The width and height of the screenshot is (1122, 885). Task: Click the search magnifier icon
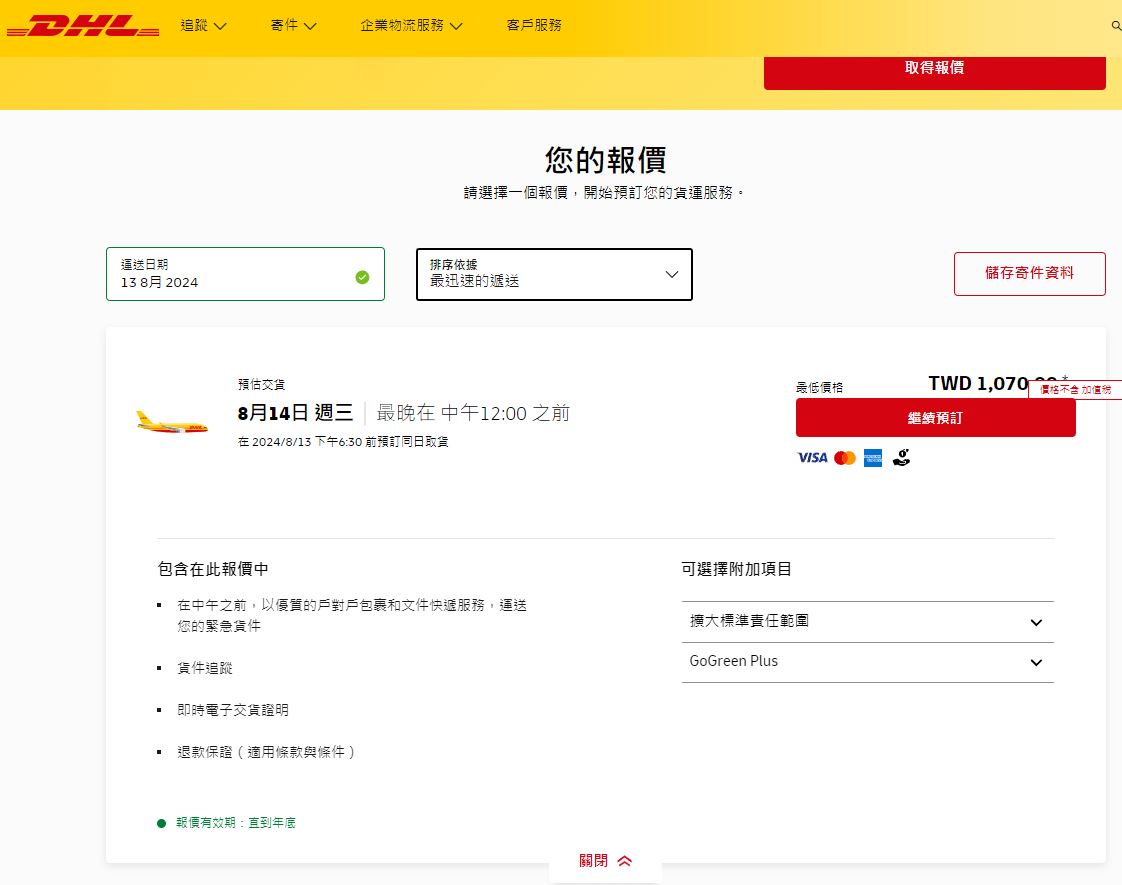pos(1116,26)
